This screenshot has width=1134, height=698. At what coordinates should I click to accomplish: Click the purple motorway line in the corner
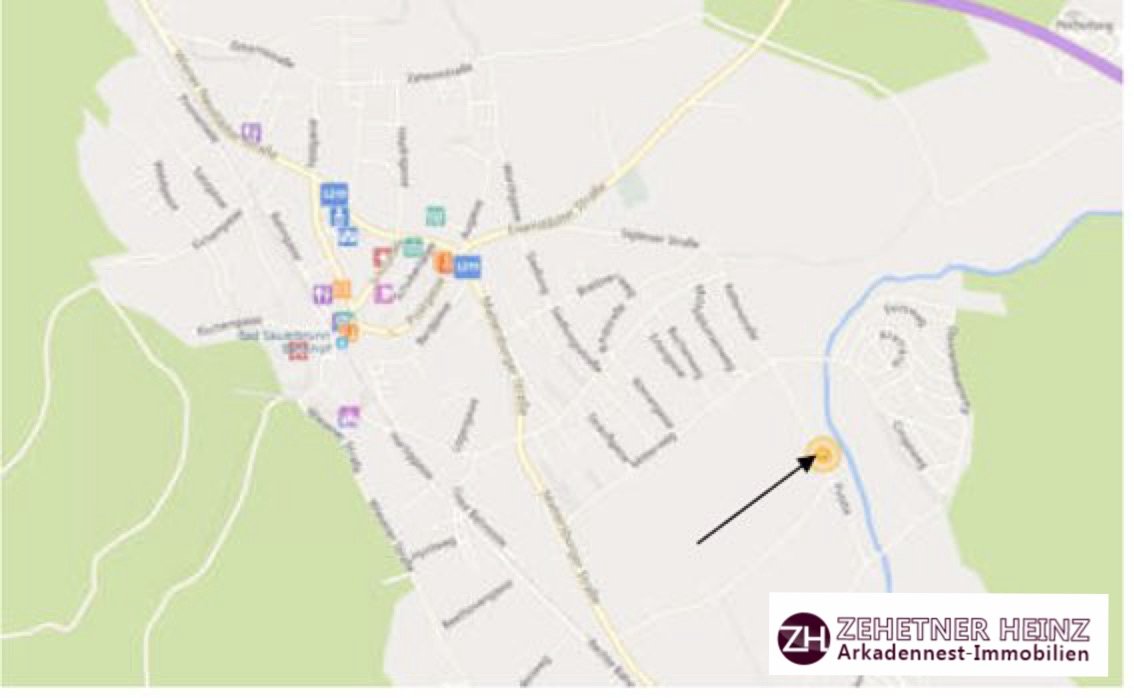click(x=1049, y=33)
